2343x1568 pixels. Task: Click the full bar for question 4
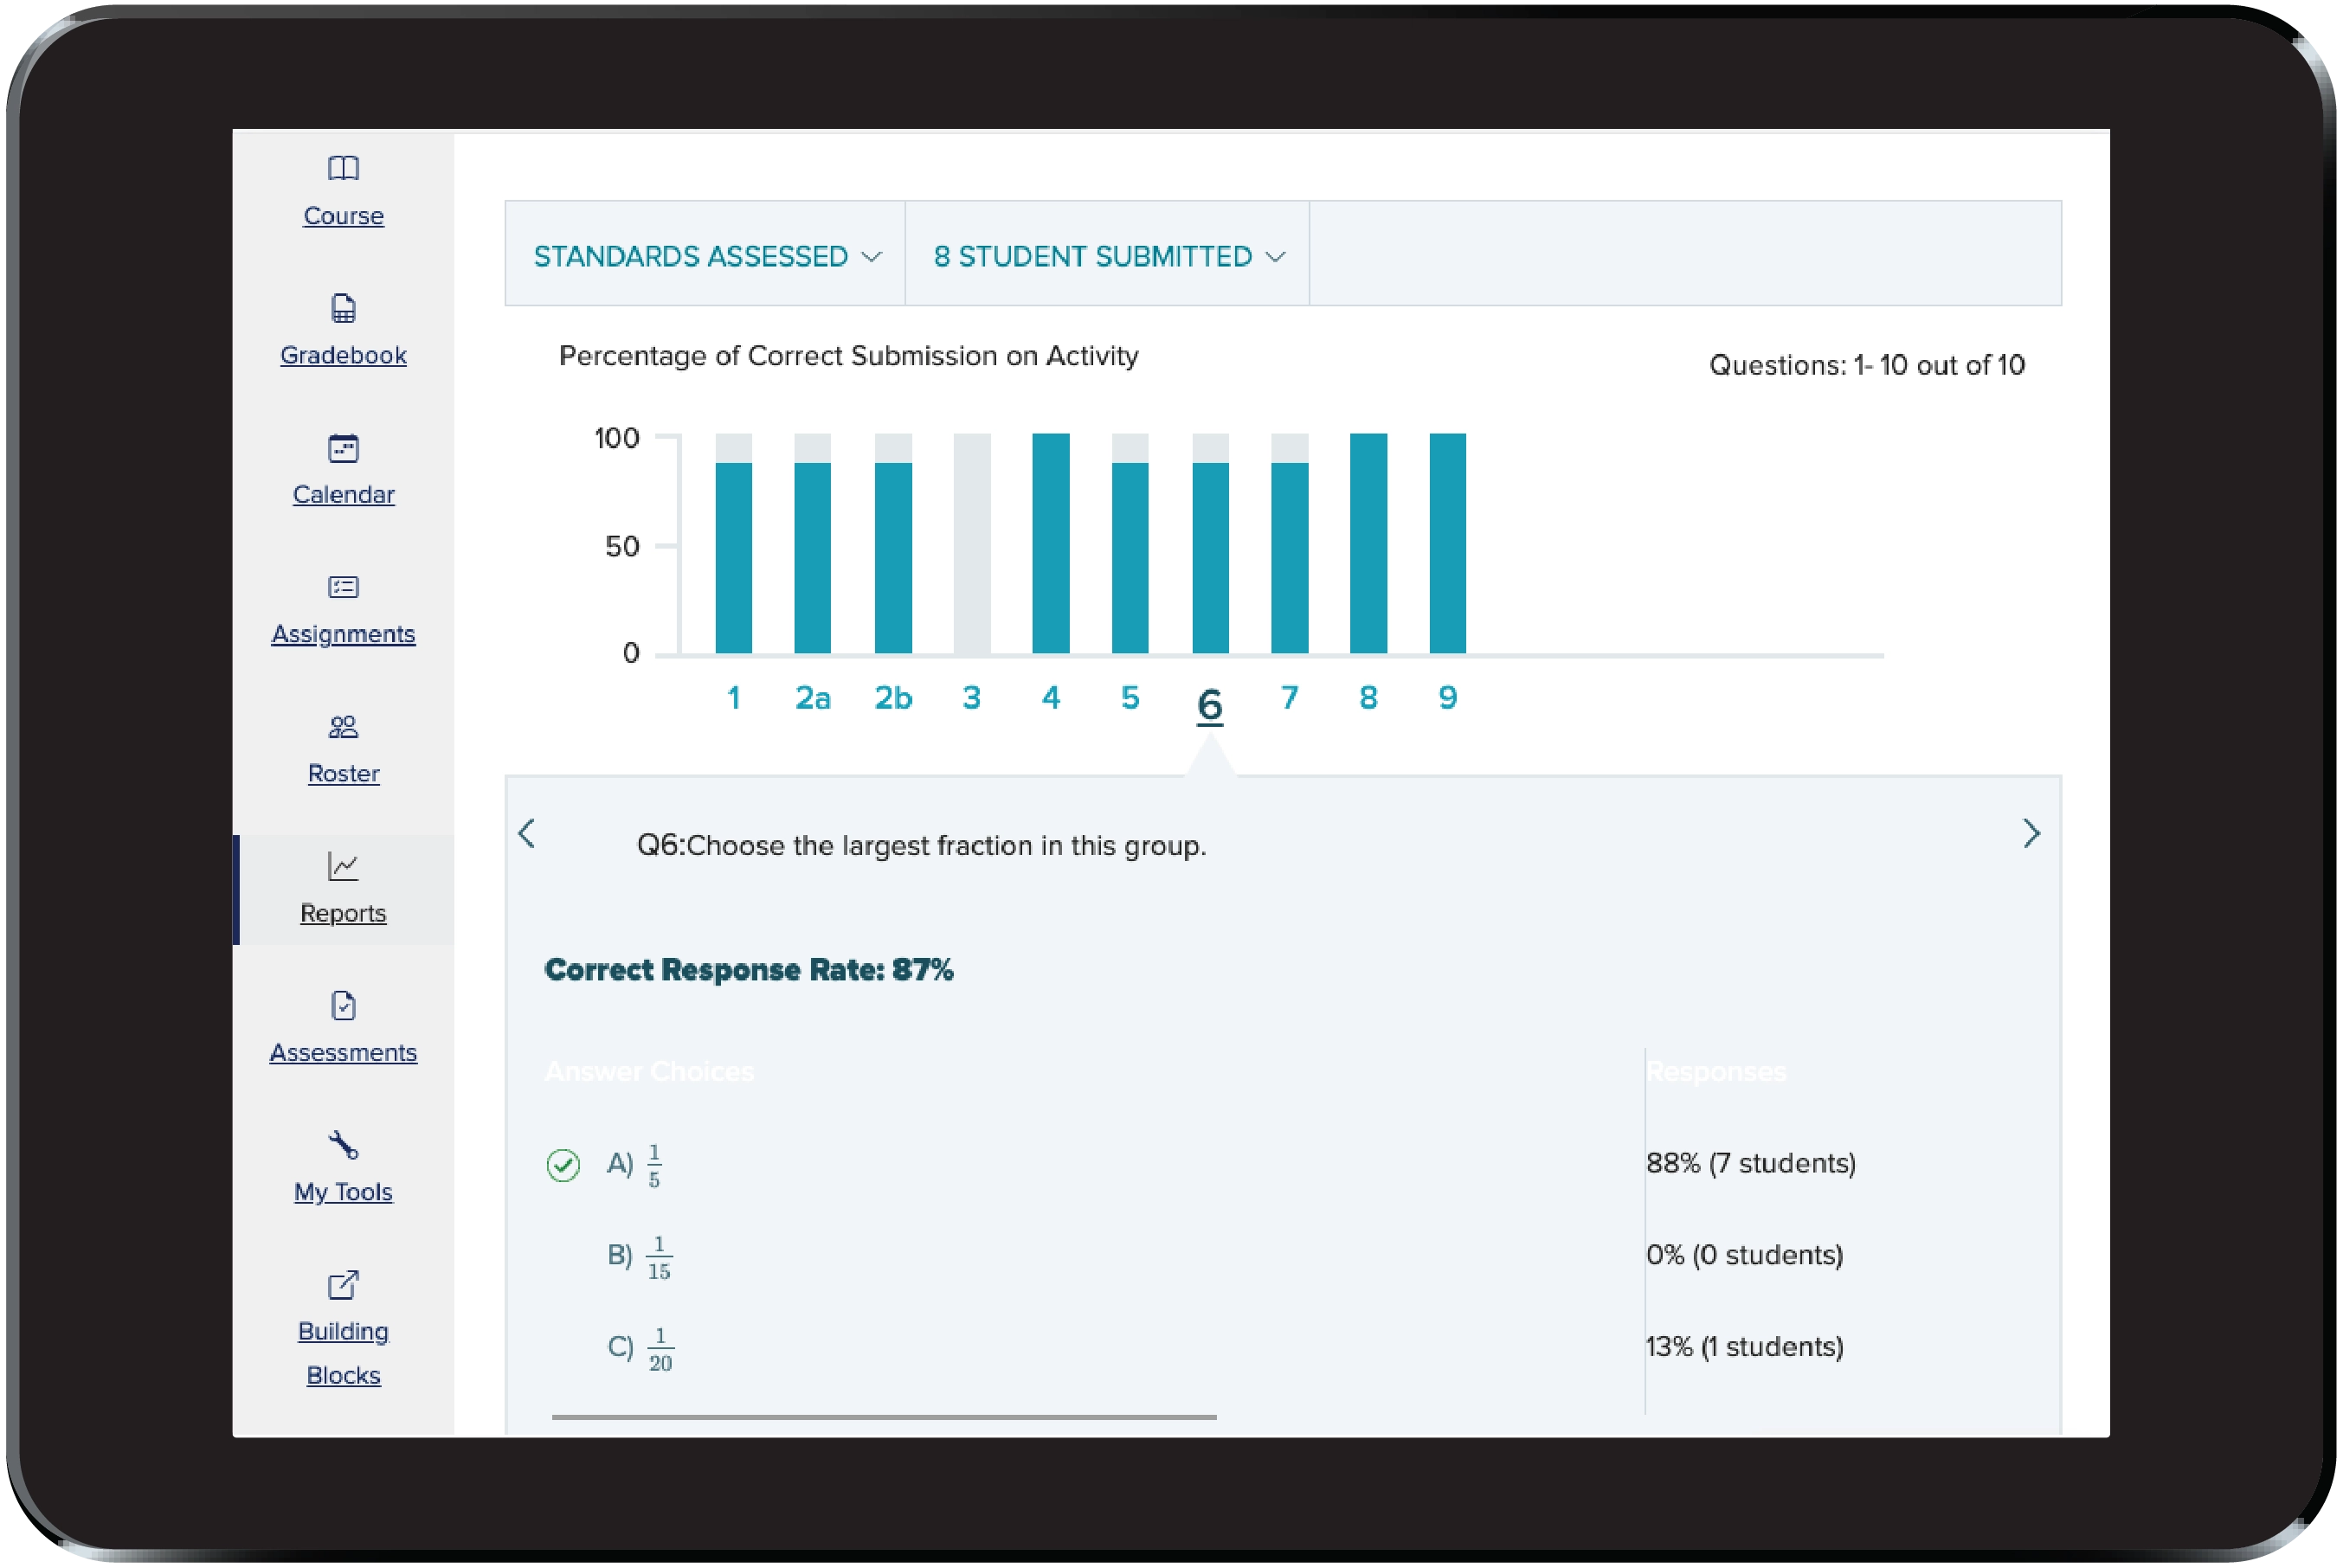[x=1050, y=543]
